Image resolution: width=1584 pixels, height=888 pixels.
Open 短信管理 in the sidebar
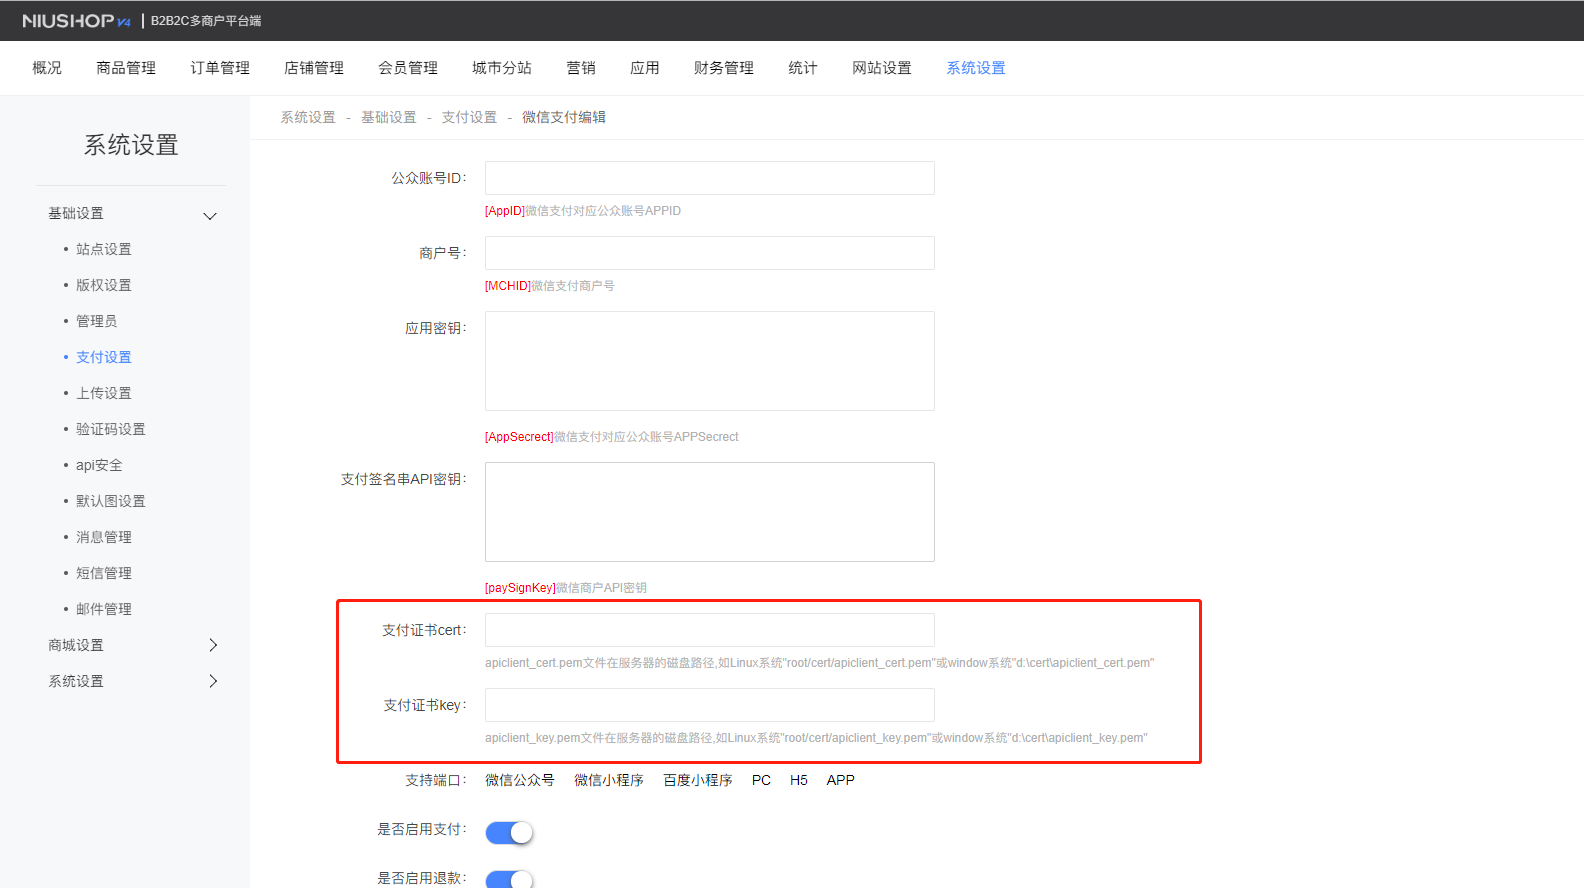click(x=104, y=573)
